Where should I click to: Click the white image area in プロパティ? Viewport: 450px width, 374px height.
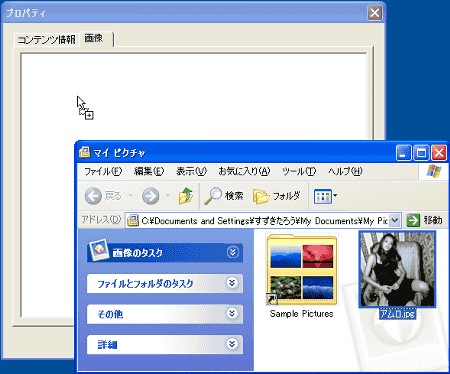pos(193,97)
